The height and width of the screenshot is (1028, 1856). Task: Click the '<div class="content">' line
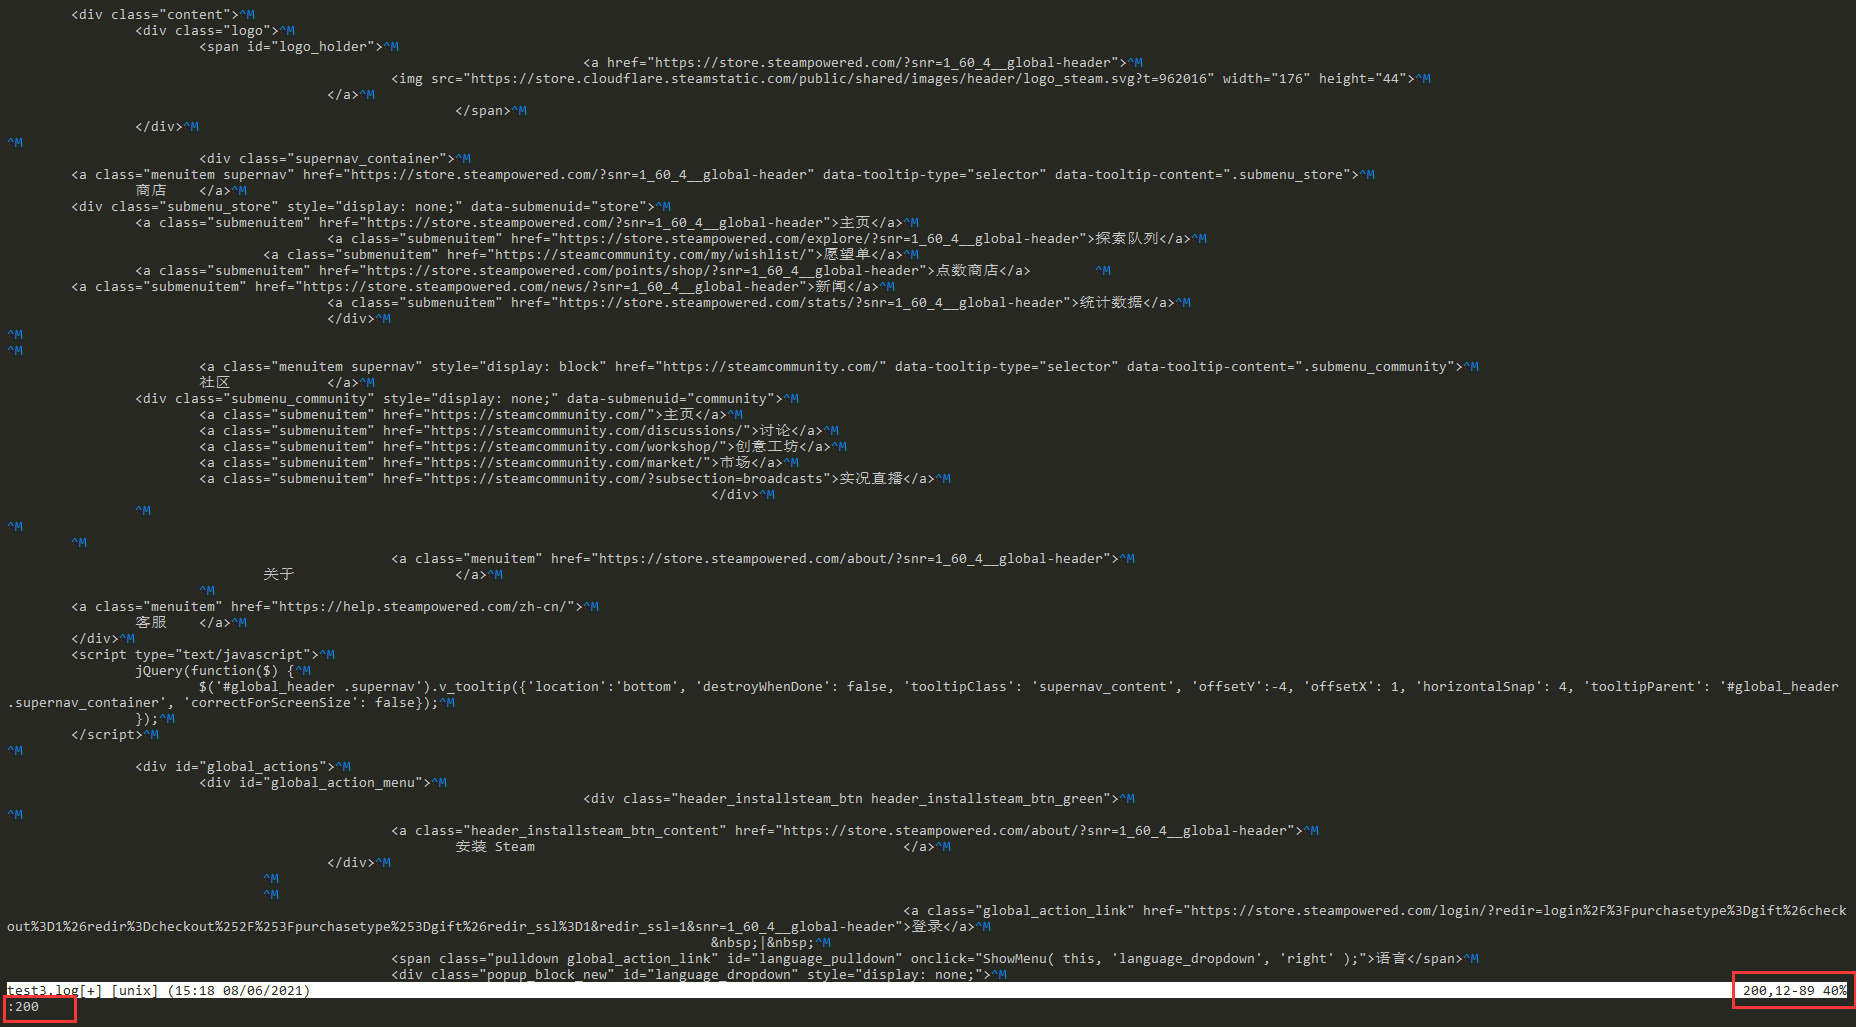[163, 14]
